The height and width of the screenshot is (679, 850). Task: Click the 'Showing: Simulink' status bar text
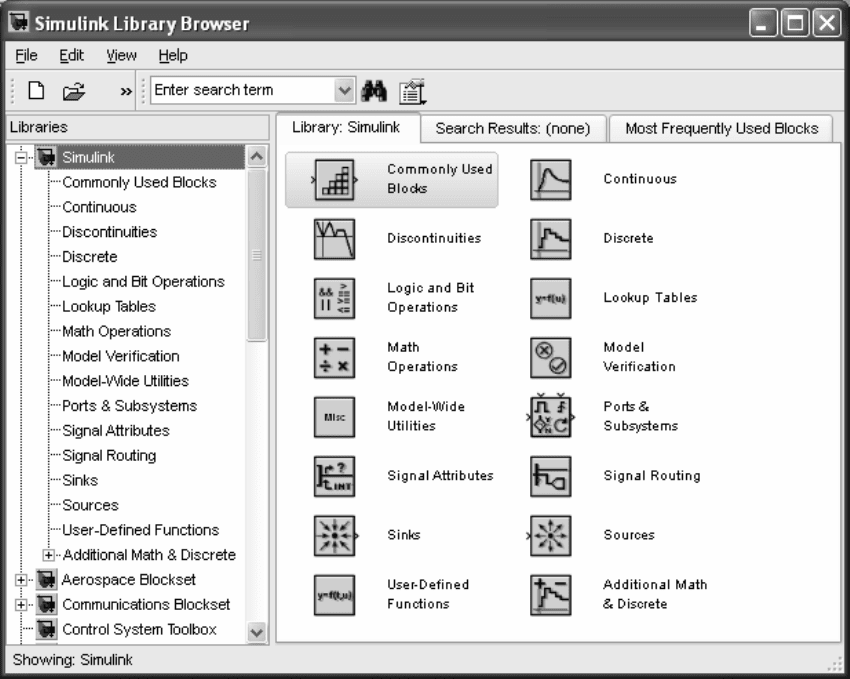coord(73,659)
